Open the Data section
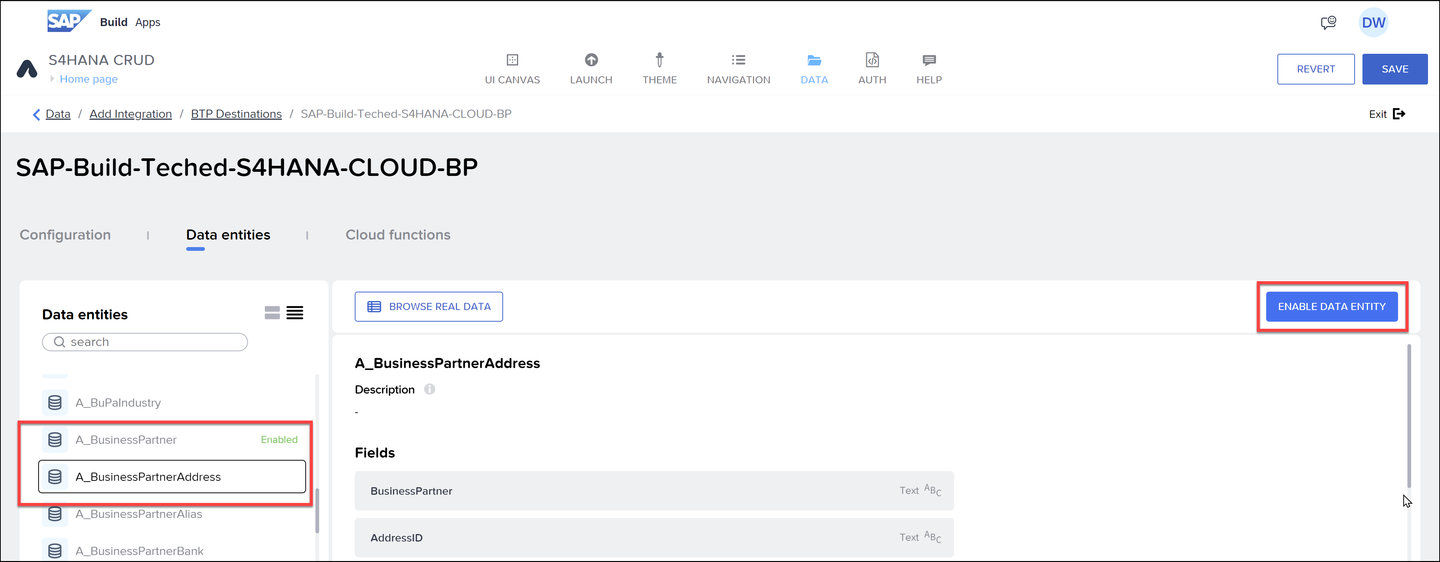 pos(814,69)
